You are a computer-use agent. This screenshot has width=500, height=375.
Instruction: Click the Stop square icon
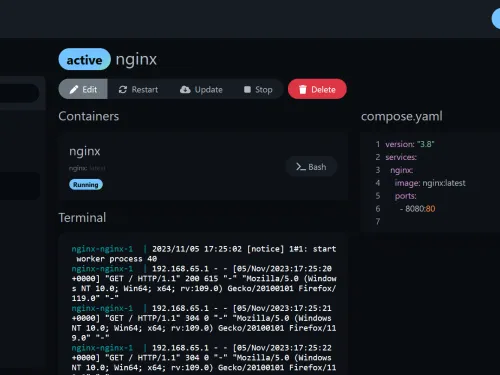247,89
